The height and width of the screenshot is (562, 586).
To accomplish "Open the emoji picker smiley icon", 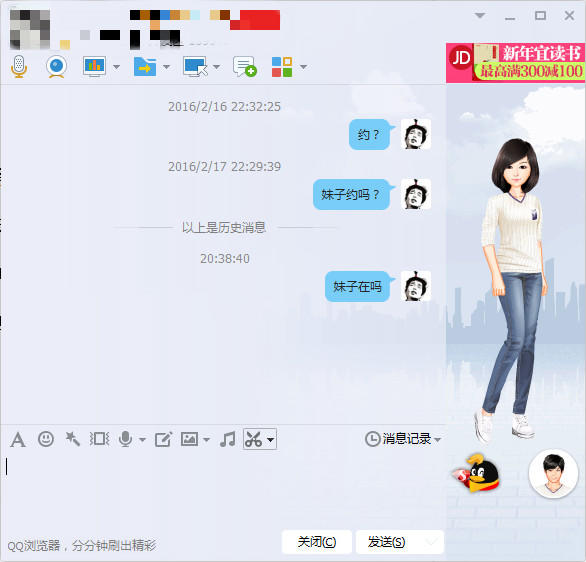I will click(x=46, y=439).
